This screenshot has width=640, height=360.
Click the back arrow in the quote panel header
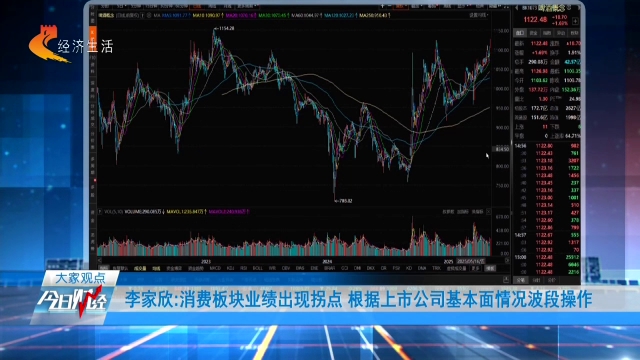(516, 8)
